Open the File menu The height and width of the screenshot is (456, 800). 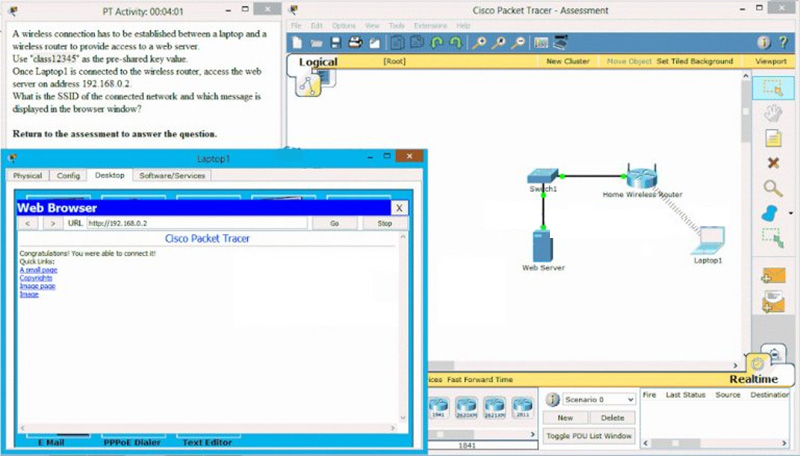pyautogui.click(x=296, y=26)
